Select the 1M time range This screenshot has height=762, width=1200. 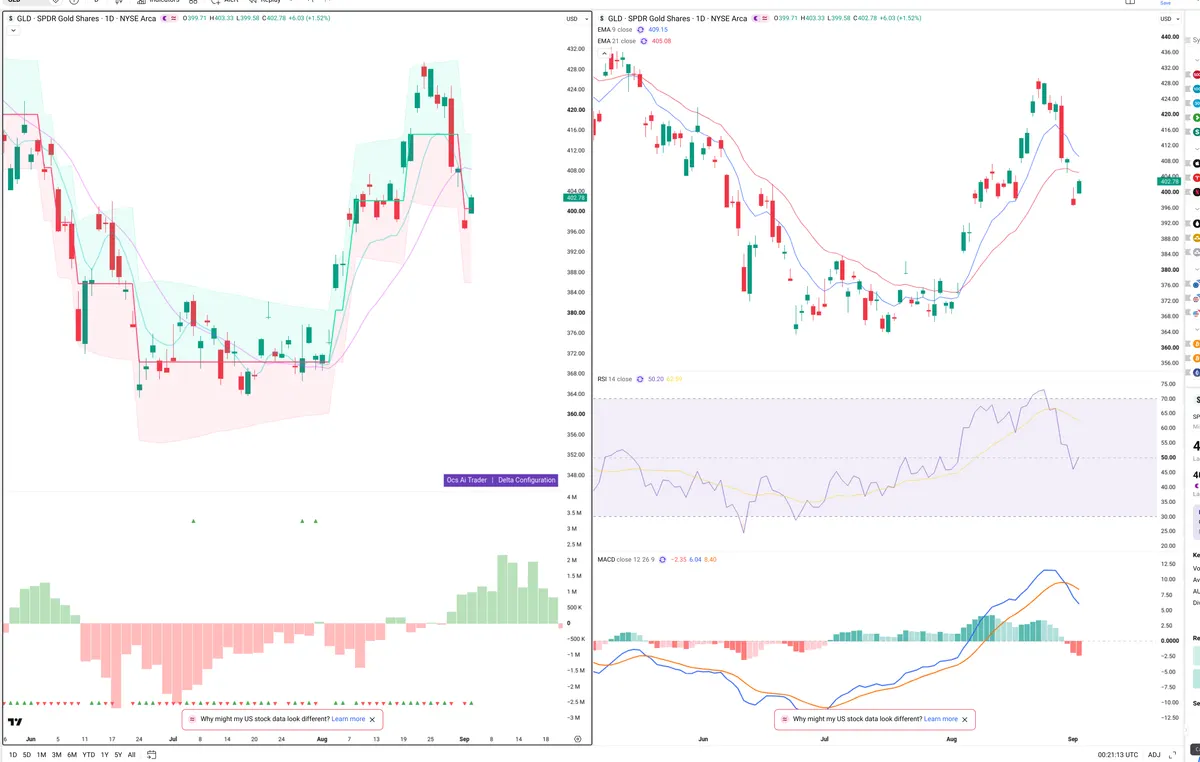coord(42,755)
